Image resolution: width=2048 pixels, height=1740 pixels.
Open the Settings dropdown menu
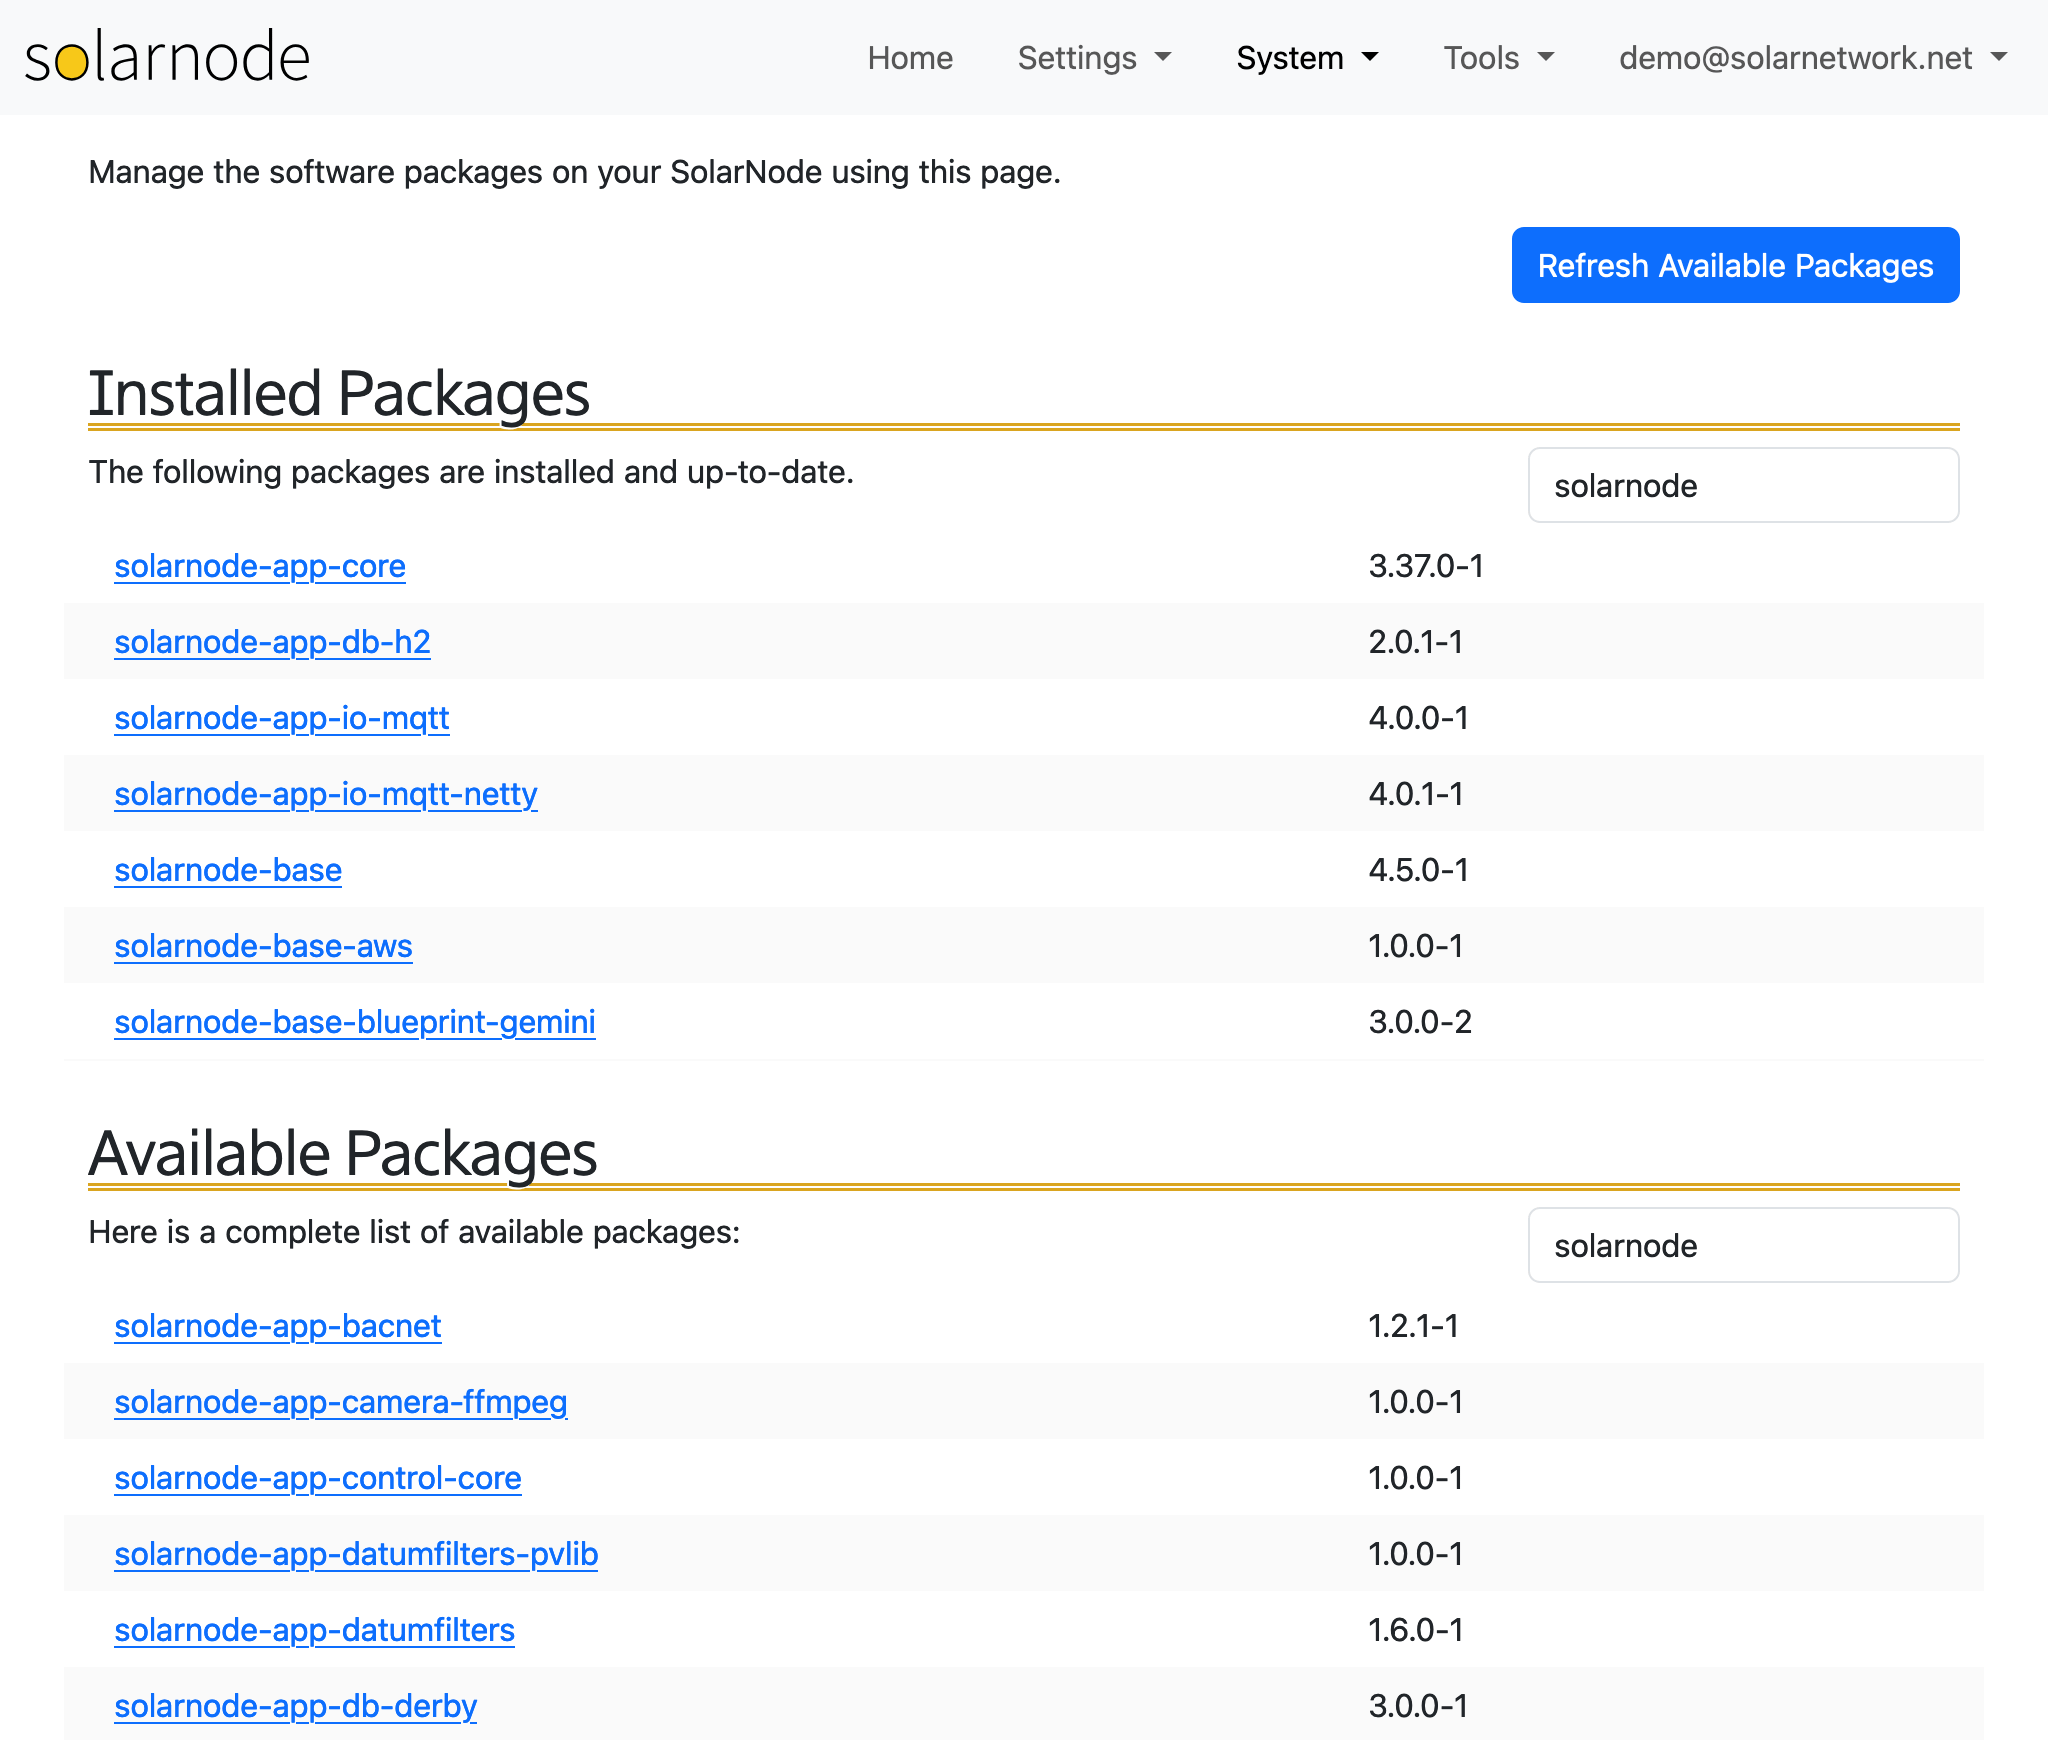click(x=1094, y=58)
